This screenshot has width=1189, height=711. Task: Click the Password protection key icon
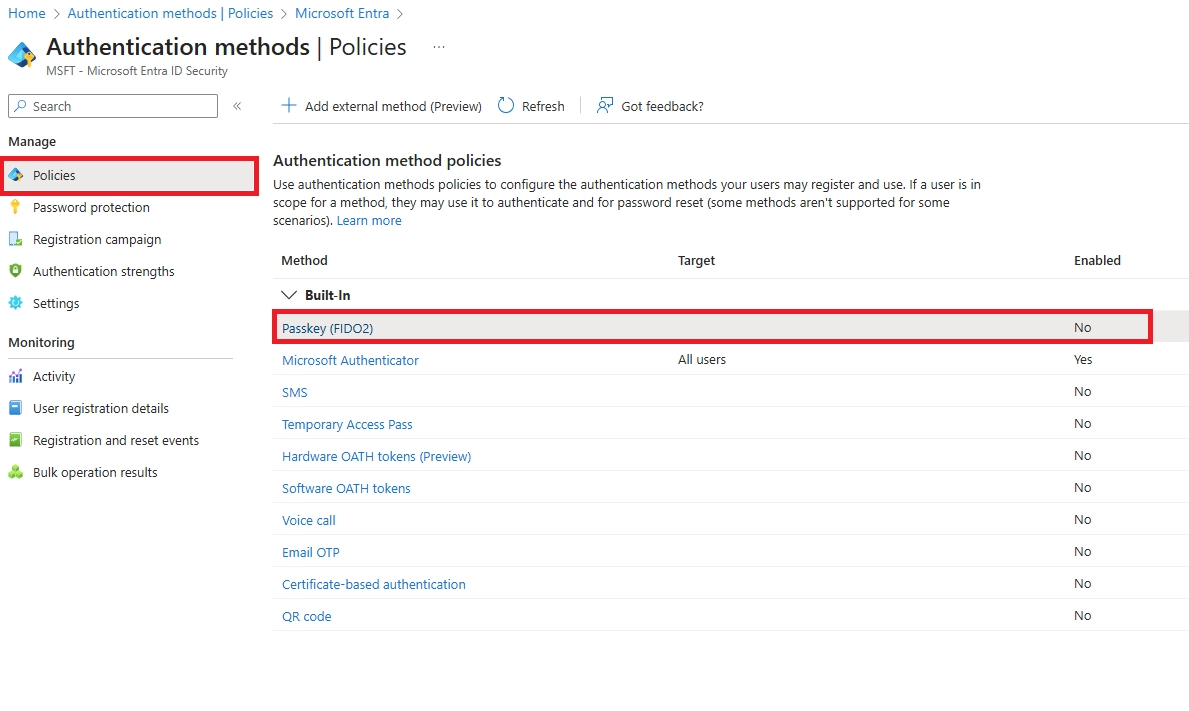[15, 207]
